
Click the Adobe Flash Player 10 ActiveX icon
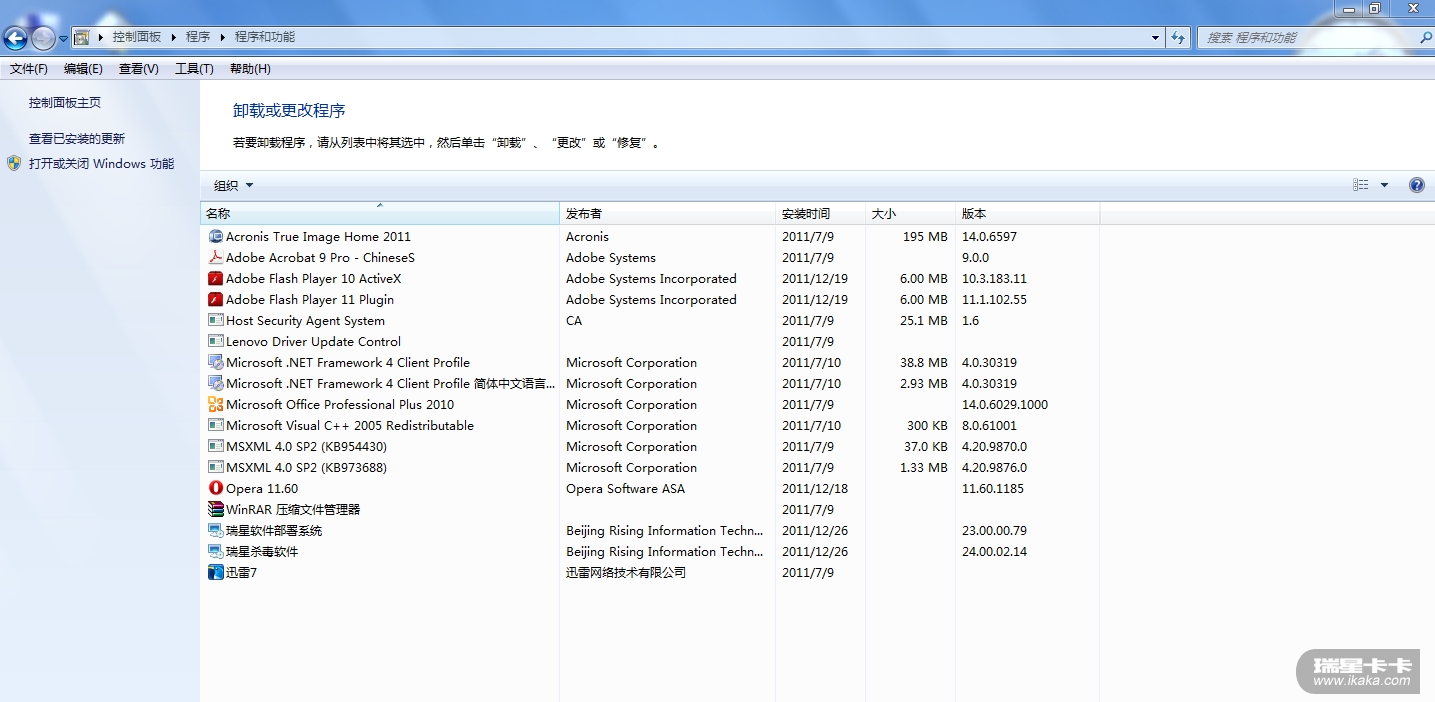215,279
